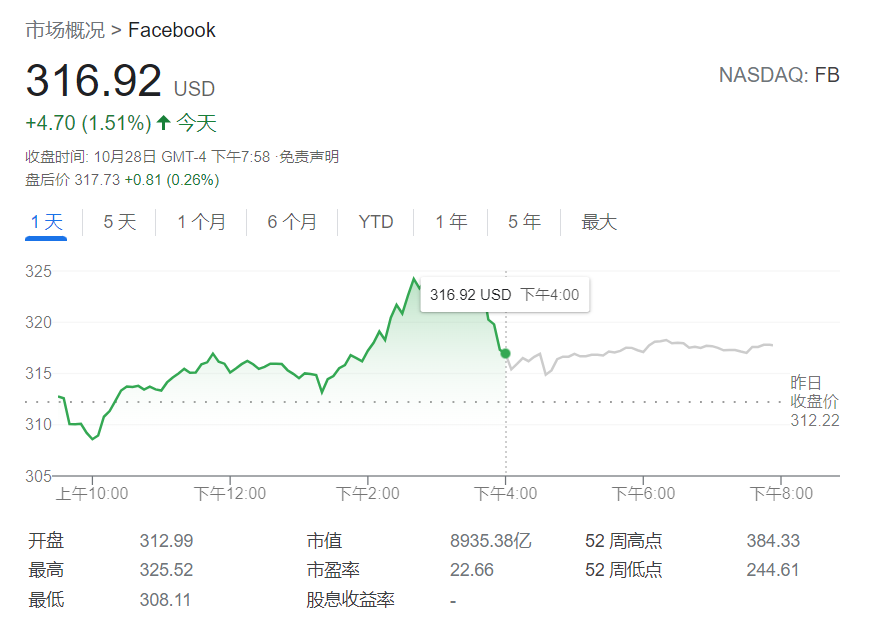Click the NASDAQ: FB ticker label
The image size is (878, 635).
[779, 75]
